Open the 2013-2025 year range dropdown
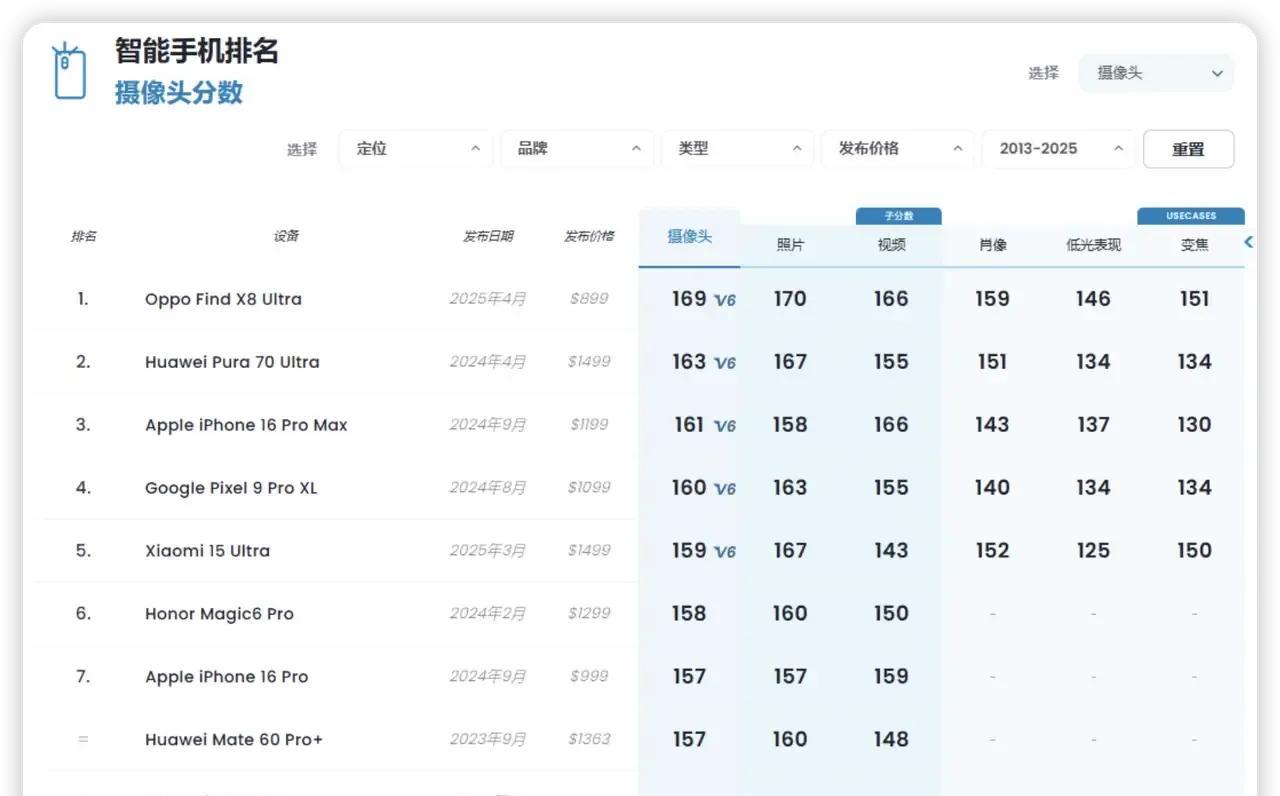This screenshot has width=1280, height=796. tap(1059, 149)
